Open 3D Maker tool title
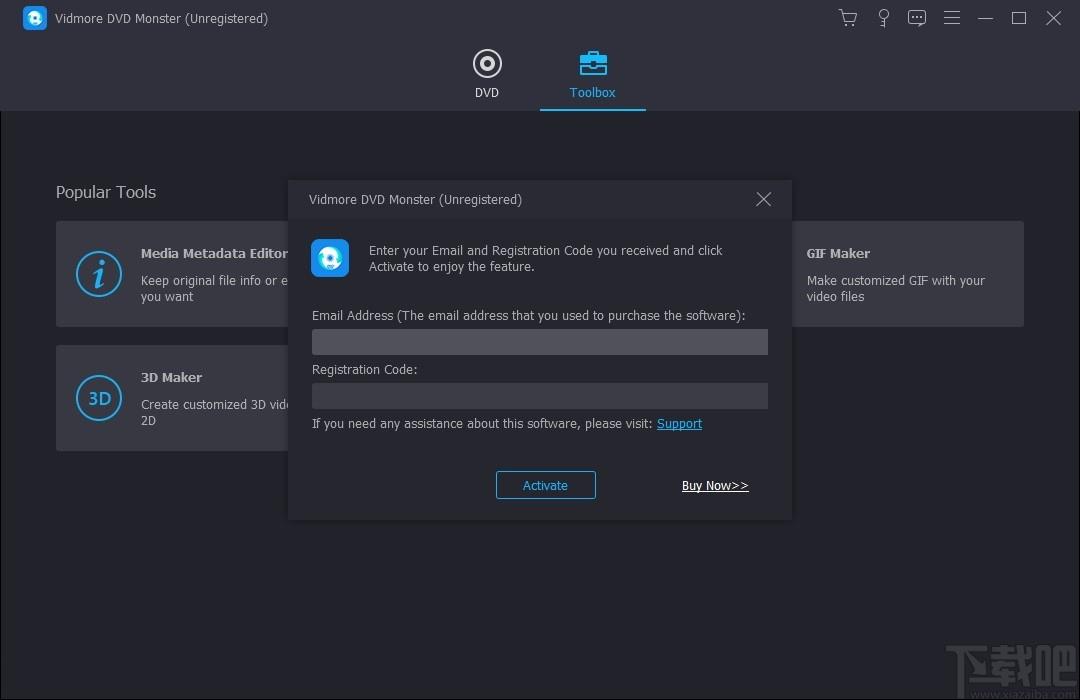 [x=172, y=378]
